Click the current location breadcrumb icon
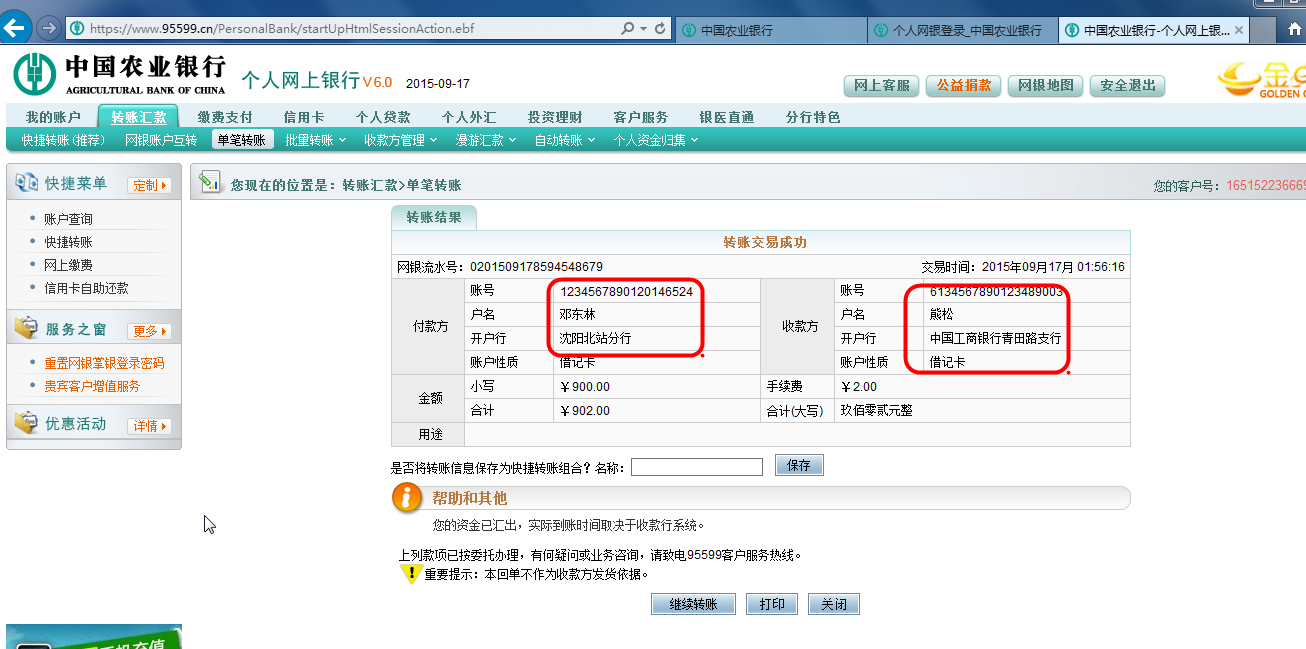This screenshot has height=649, width=1306. 209,182
